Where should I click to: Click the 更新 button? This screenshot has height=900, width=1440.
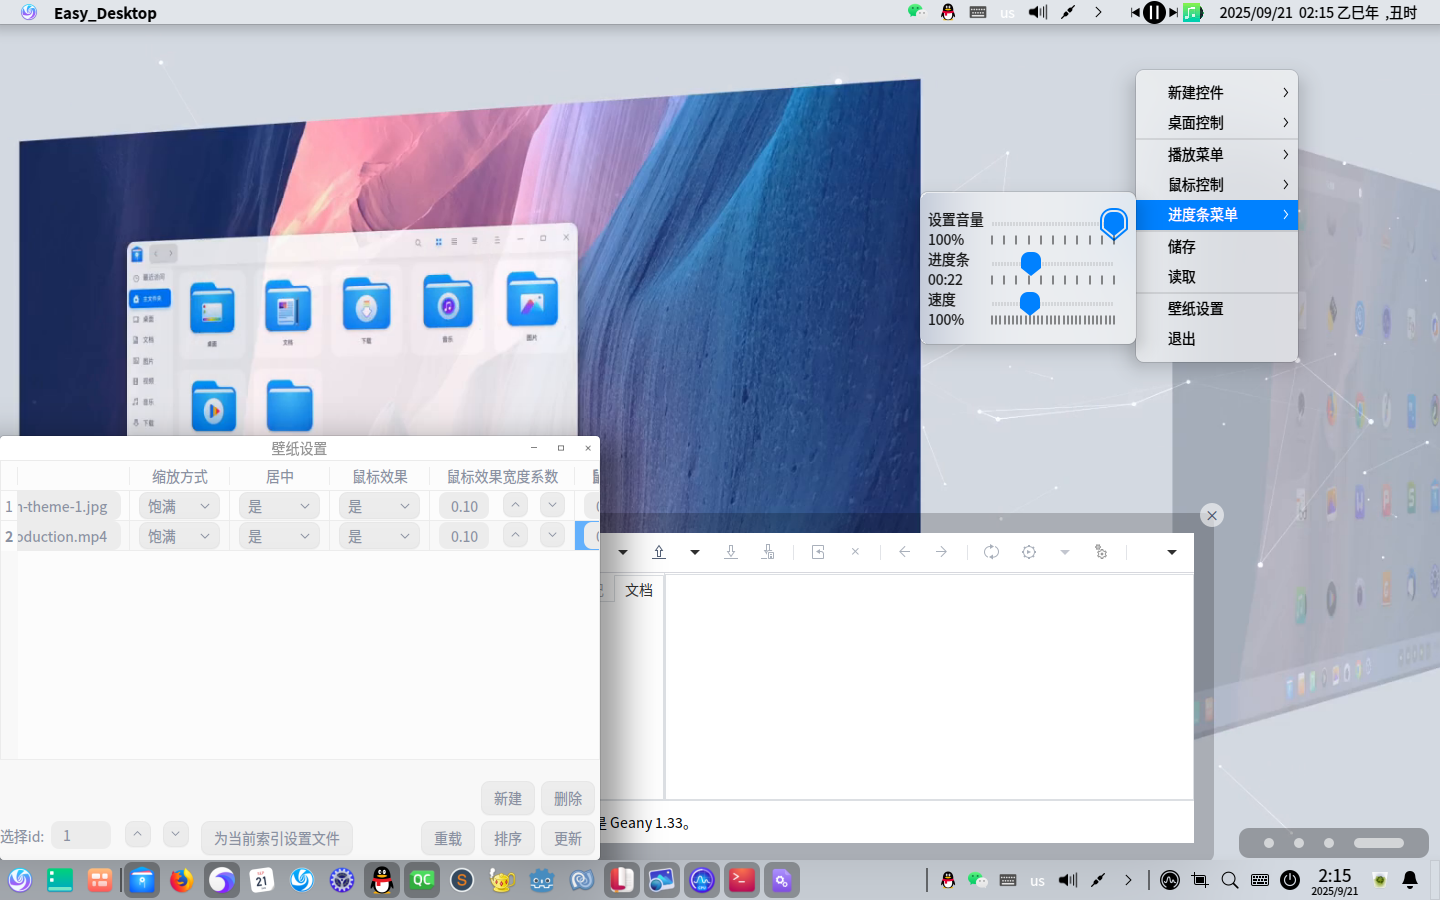click(568, 838)
